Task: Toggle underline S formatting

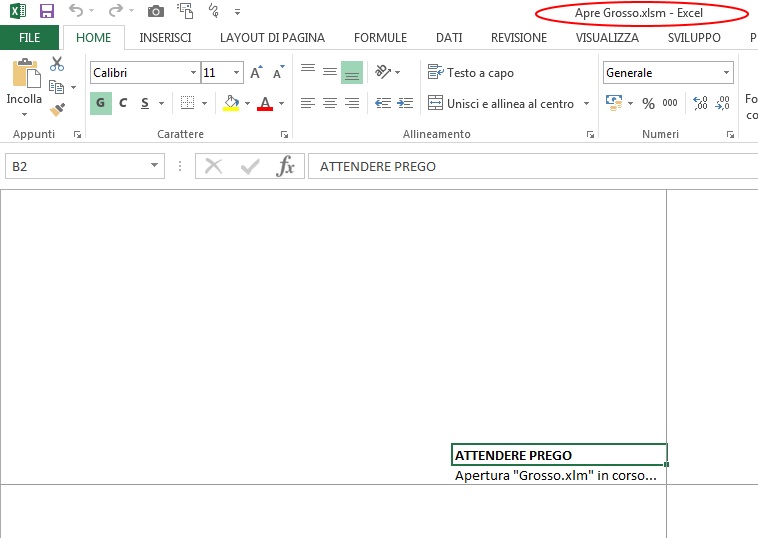Action: click(x=145, y=103)
